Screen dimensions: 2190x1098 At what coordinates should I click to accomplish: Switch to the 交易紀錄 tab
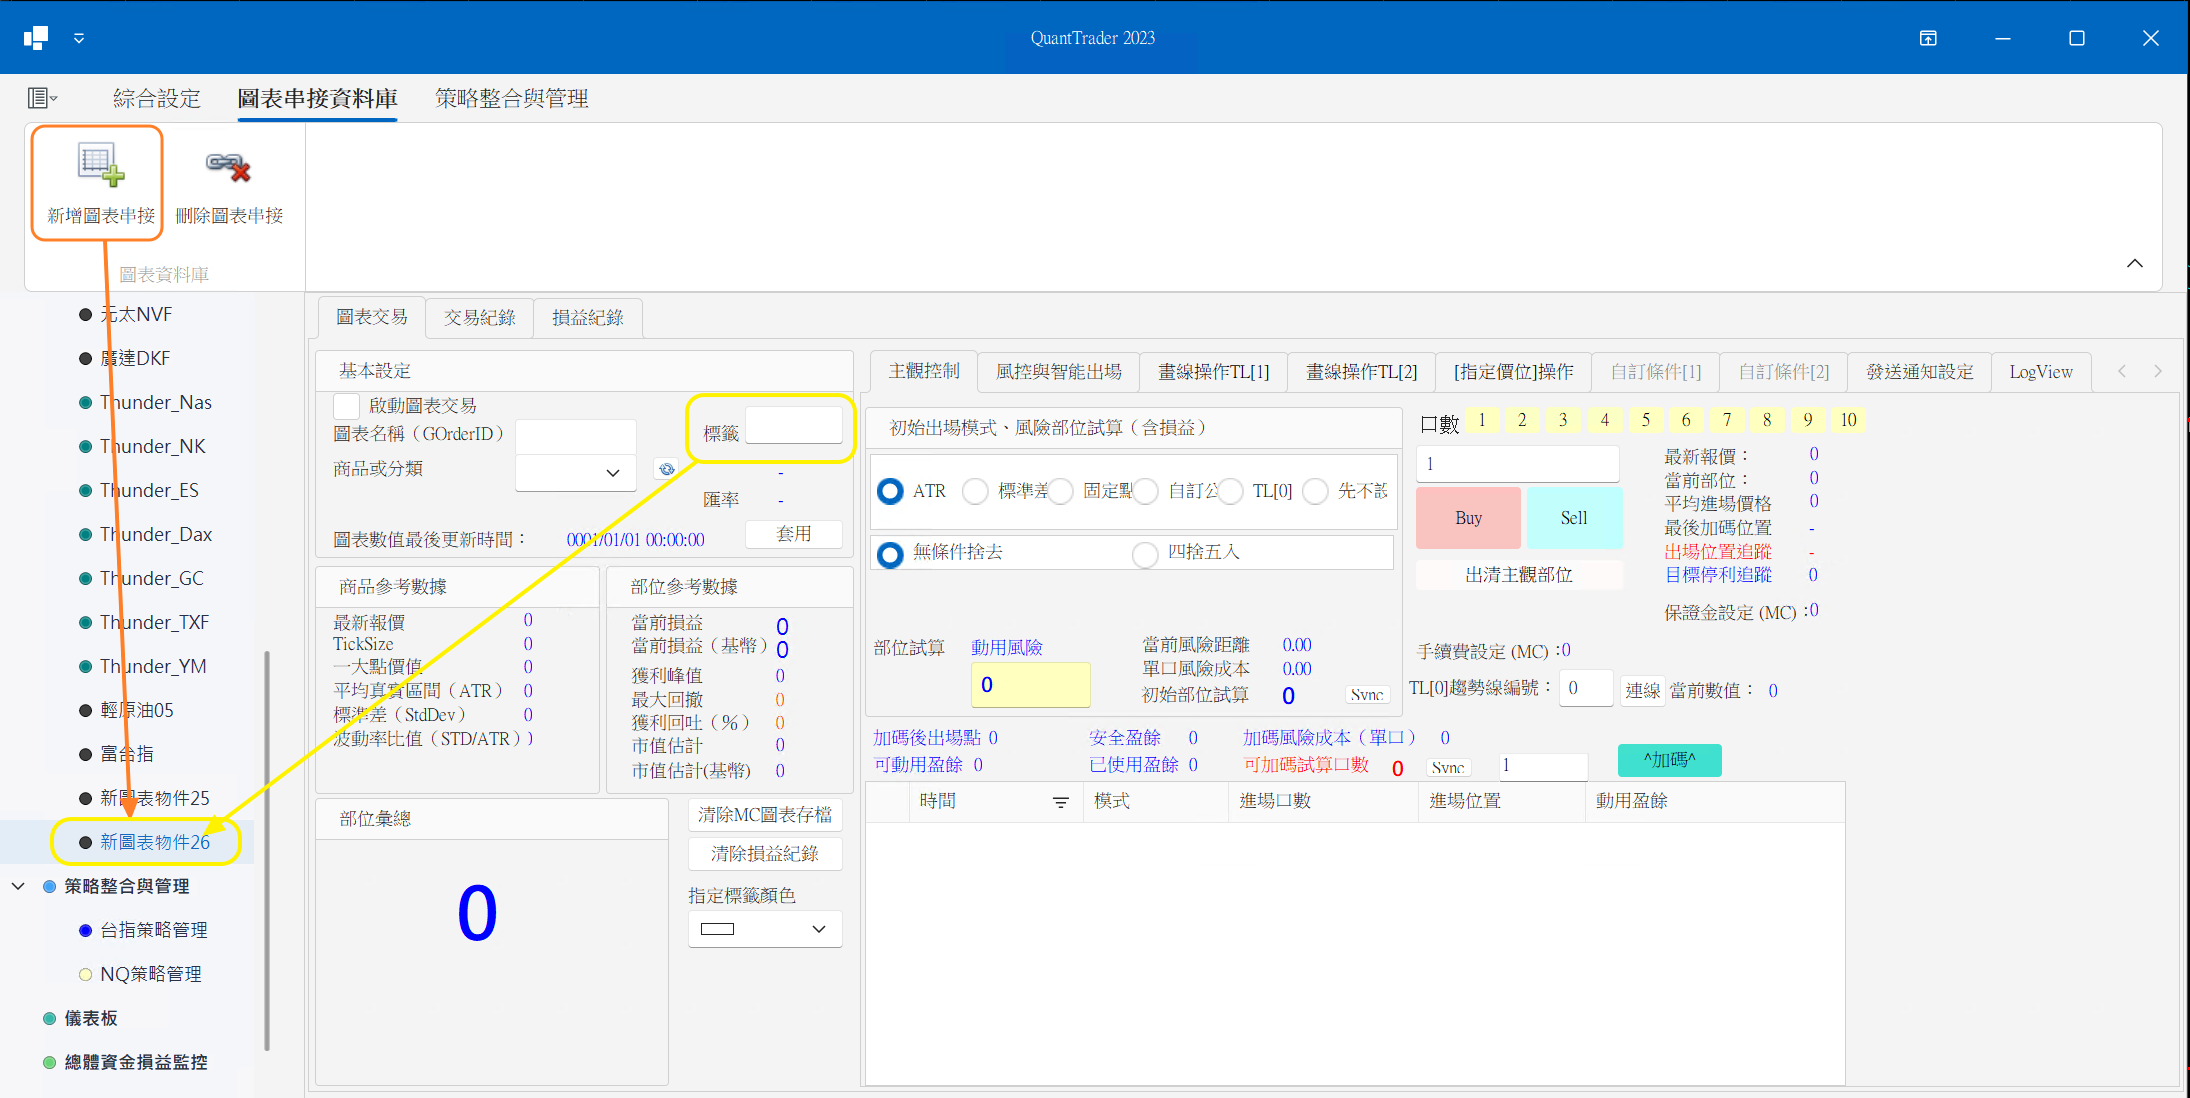[479, 317]
